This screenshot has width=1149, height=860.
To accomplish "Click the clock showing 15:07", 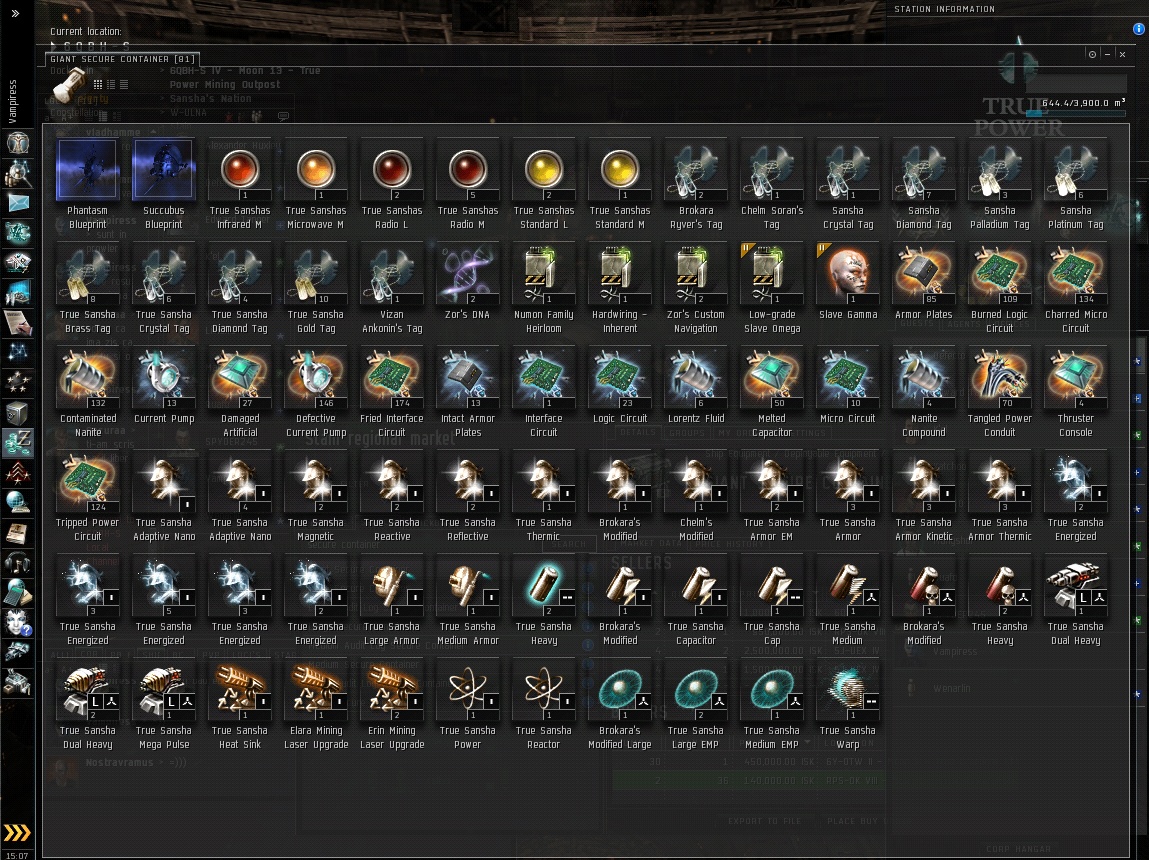I will [x=17, y=855].
